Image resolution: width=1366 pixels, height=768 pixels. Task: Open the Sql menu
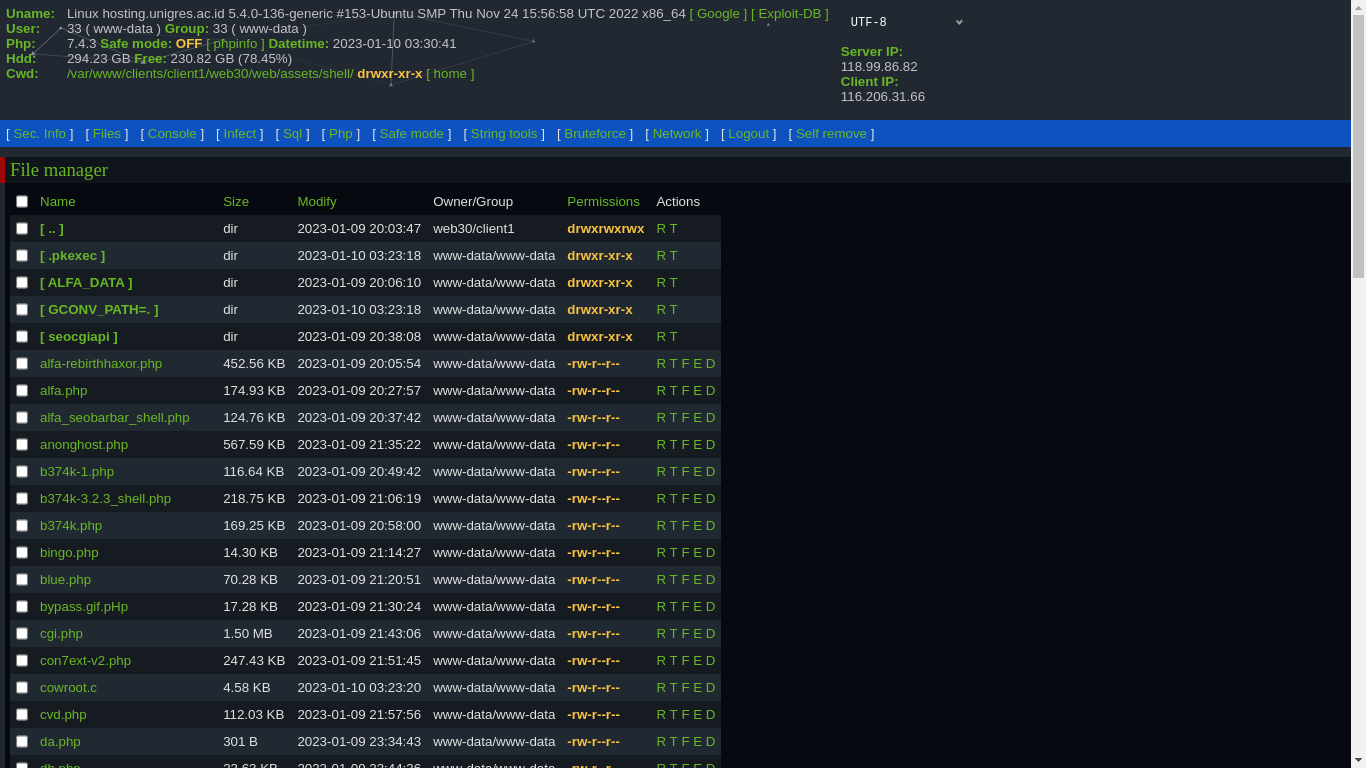click(292, 134)
